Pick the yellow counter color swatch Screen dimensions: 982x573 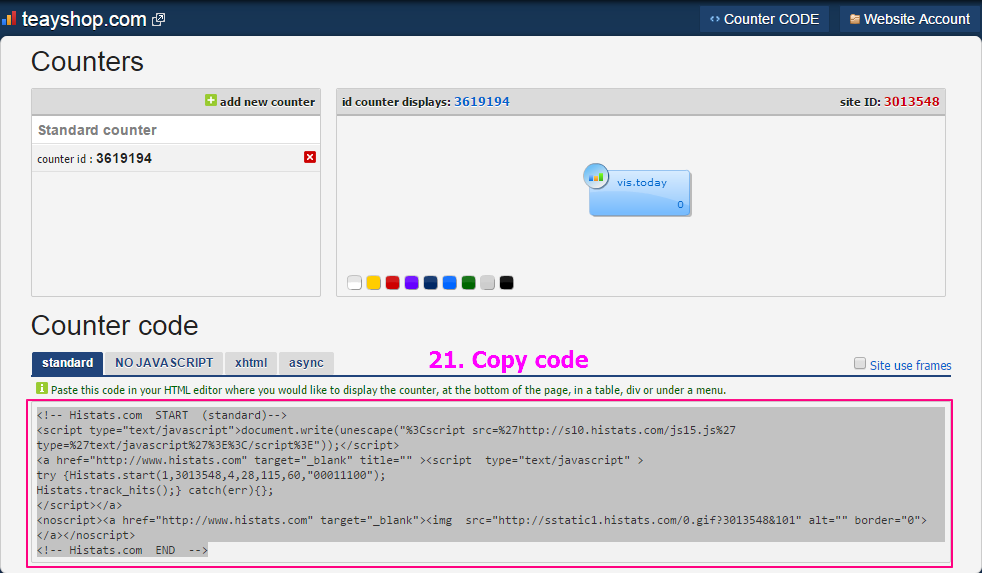[373, 283]
